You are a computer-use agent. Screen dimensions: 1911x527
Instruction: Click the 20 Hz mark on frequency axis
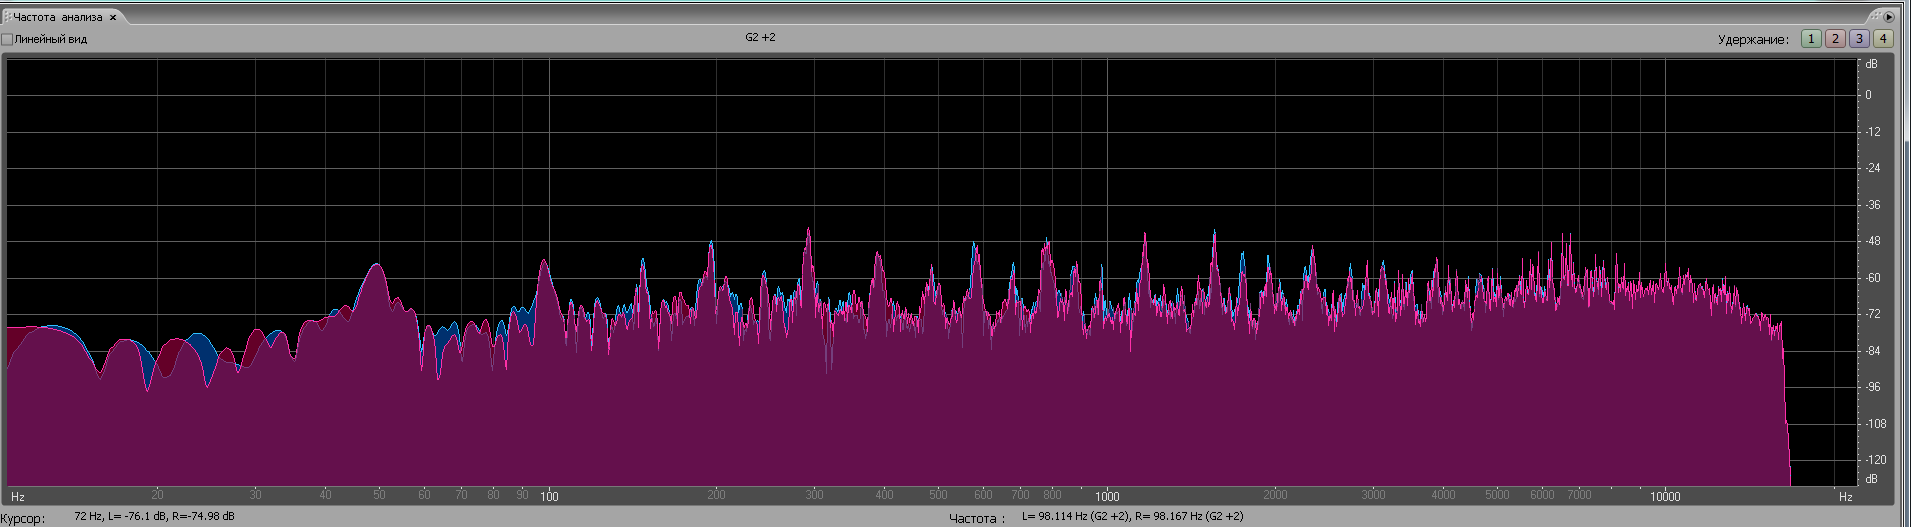coord(157,495)
